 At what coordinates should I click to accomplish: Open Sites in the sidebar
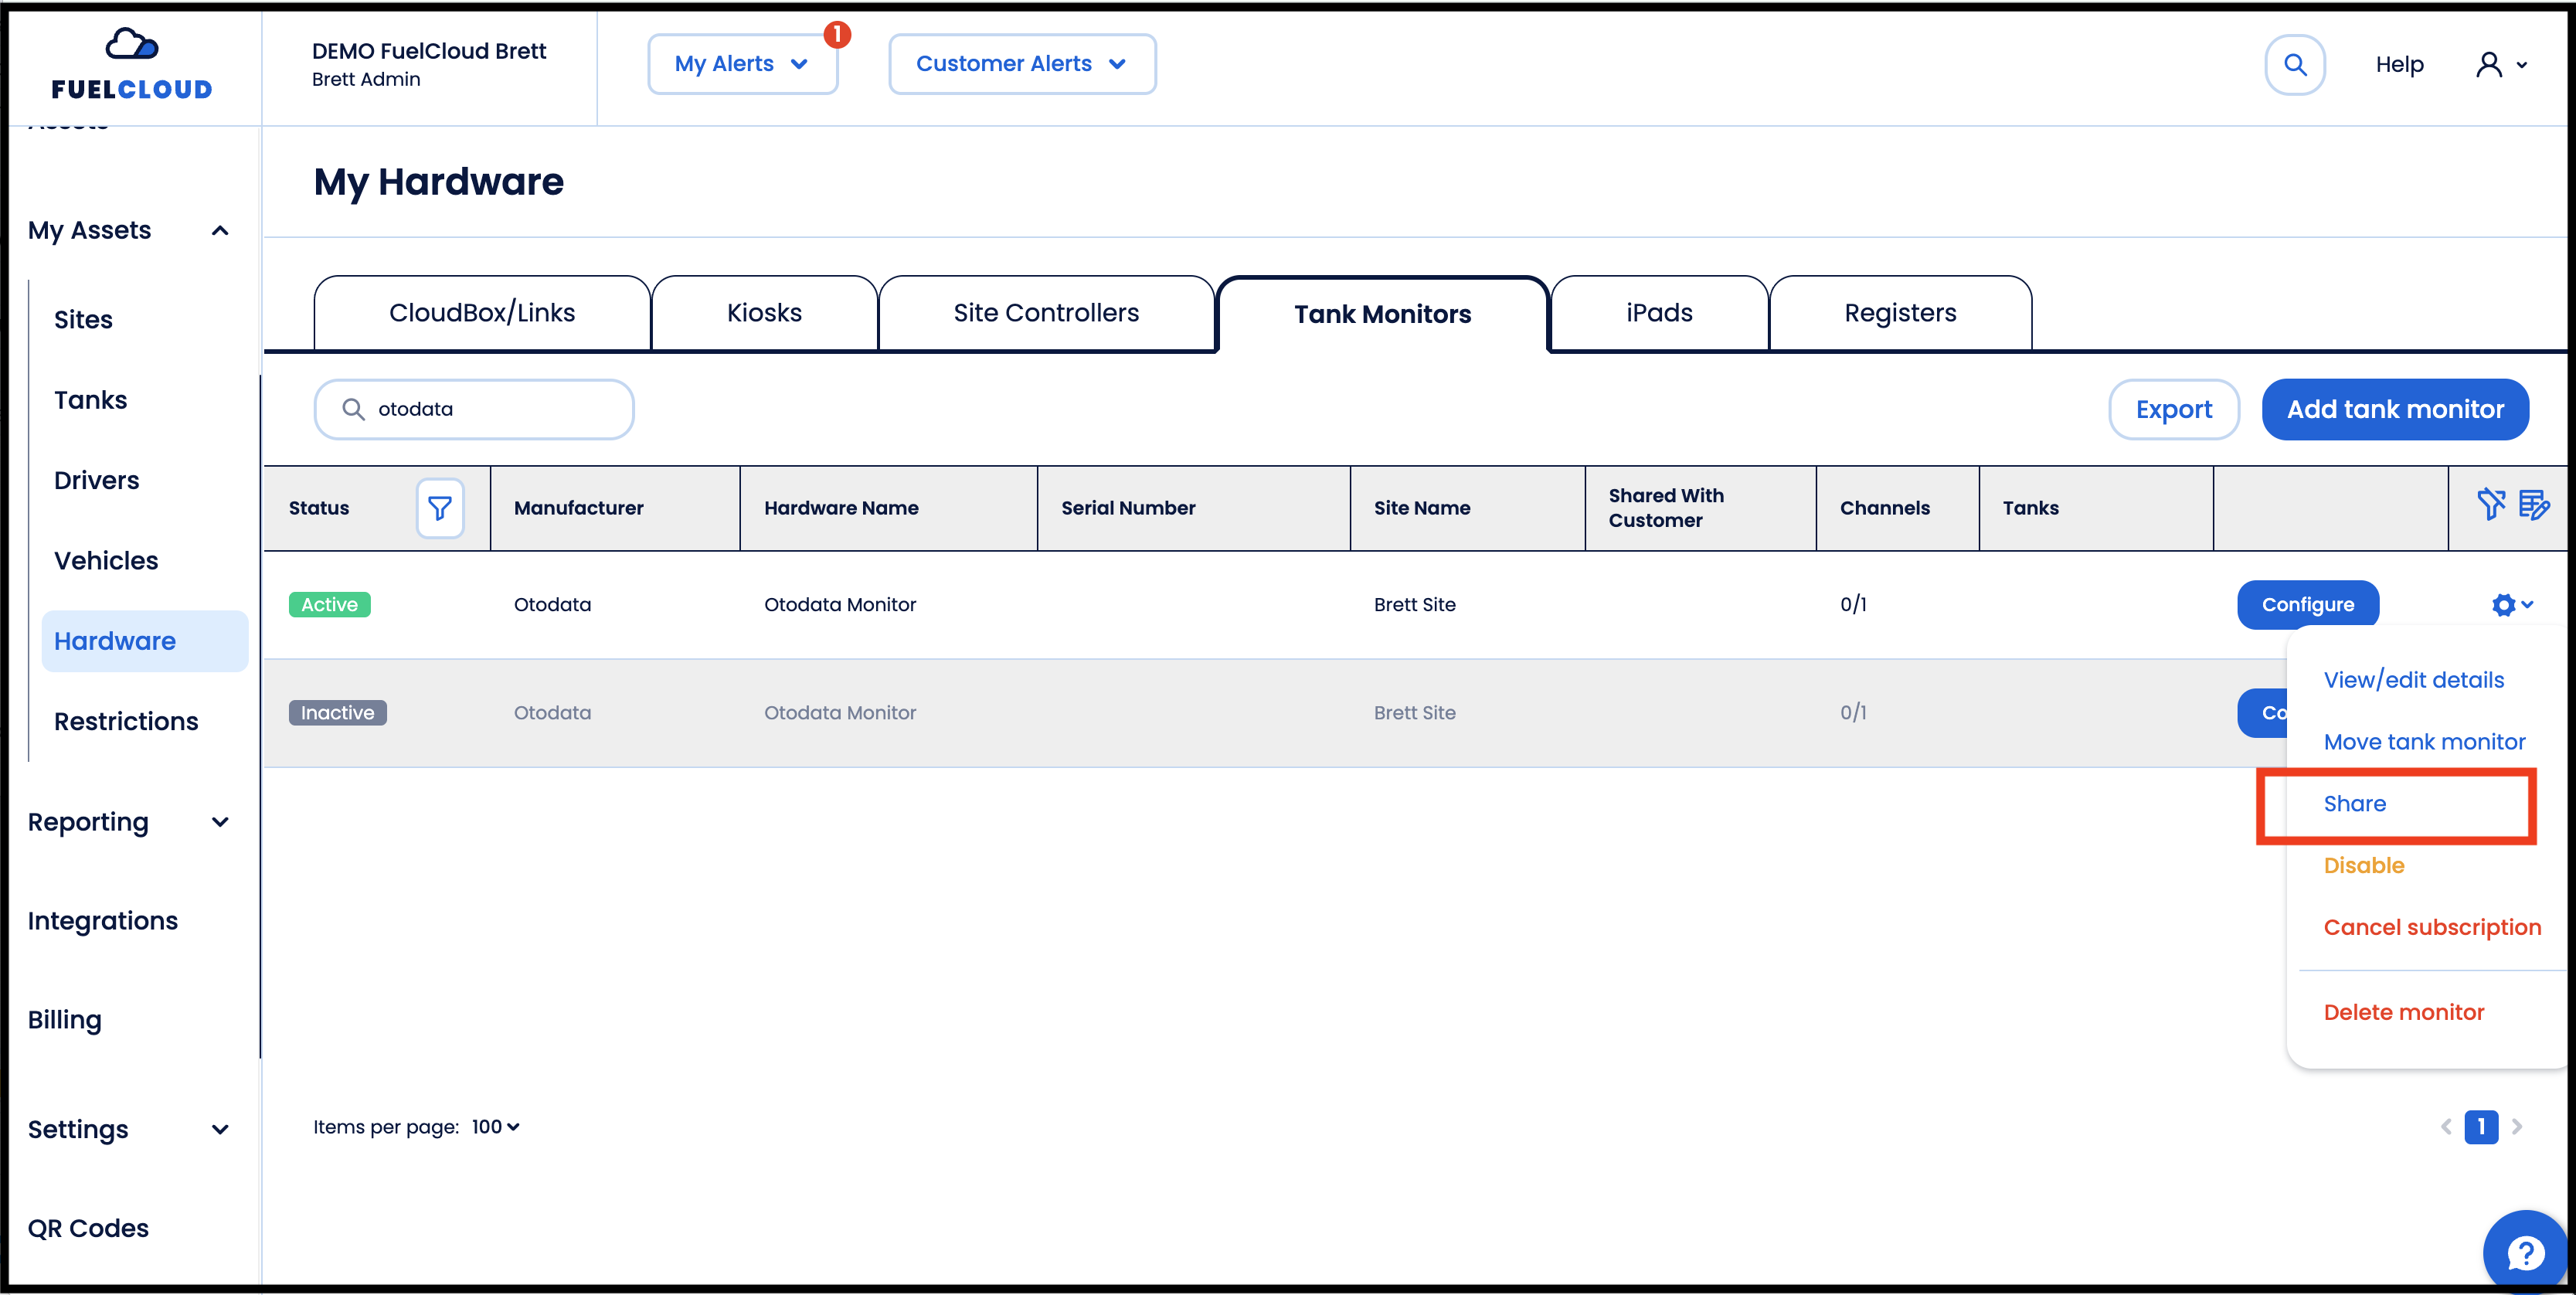(83, 320)
